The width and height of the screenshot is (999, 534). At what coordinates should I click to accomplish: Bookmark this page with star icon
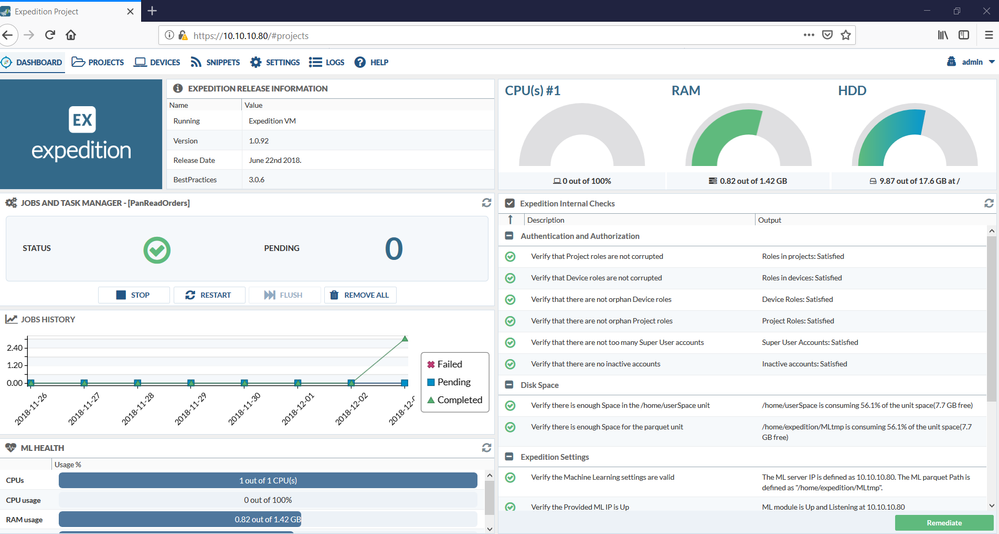coord(846,35)
